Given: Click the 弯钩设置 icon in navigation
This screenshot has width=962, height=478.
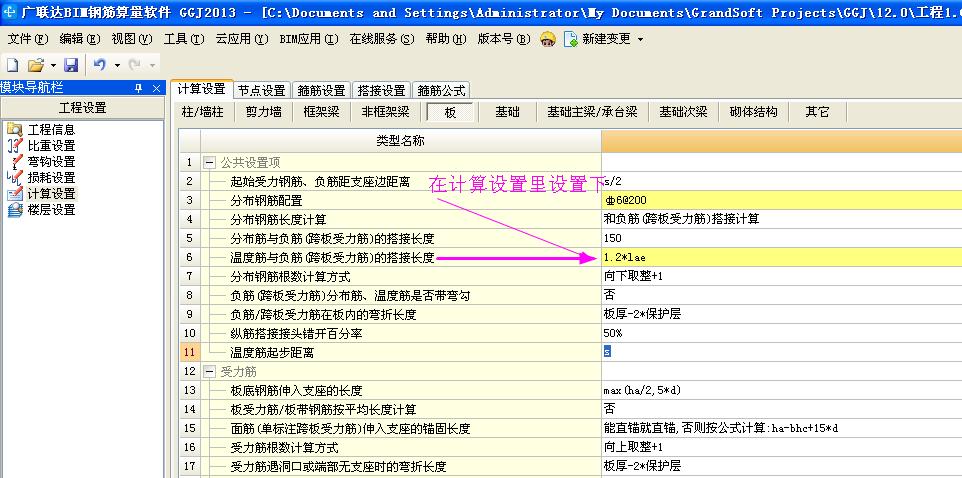Looking at the screenshot, I should pyautogui.click(x=14, y=161).
